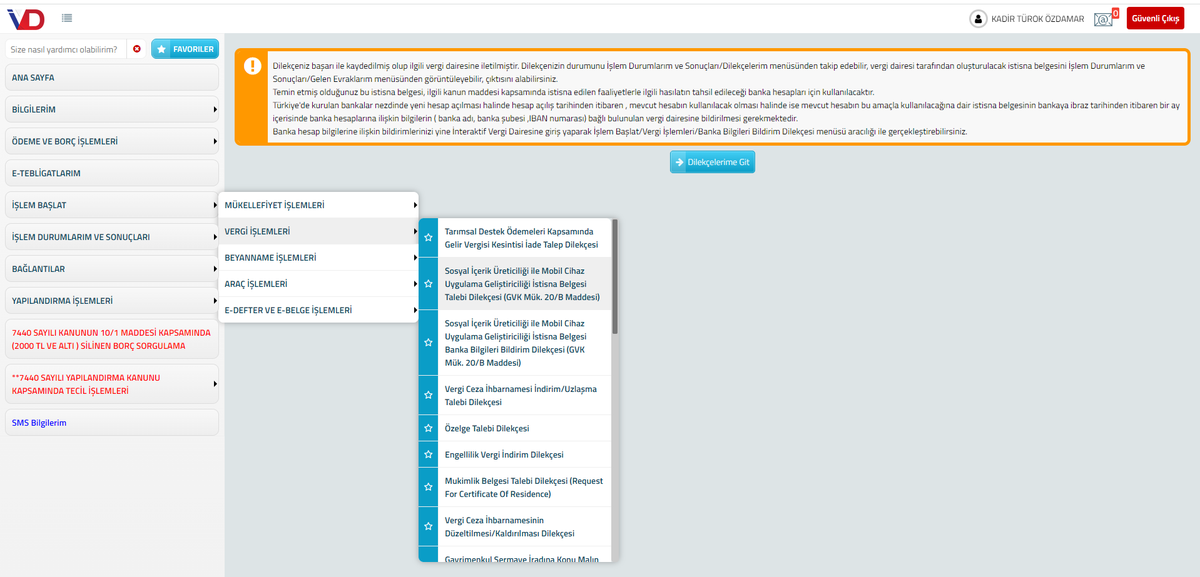
Task: Open the BEYANNAME İŞLEMLERİ submenu
Action: 318,257
